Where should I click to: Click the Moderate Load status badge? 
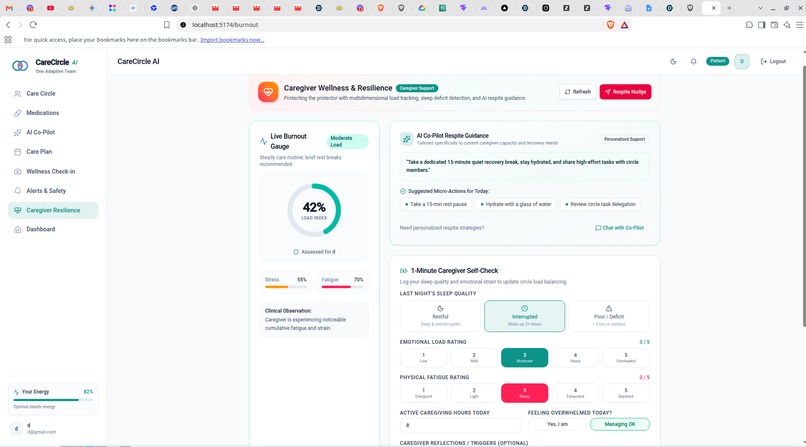tap(347, 141)
